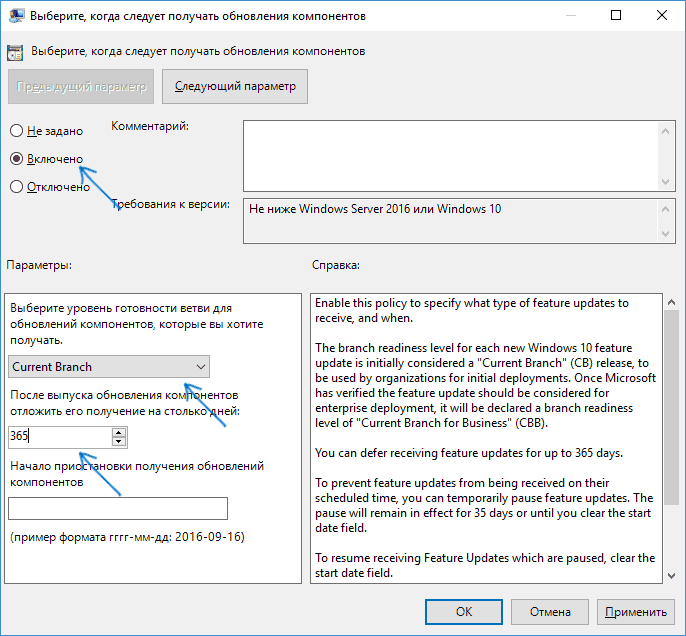Open the 'Current Branch' dropdown
Image resolution: width=686 pixels, height=636 pixels.
point(109,367)
